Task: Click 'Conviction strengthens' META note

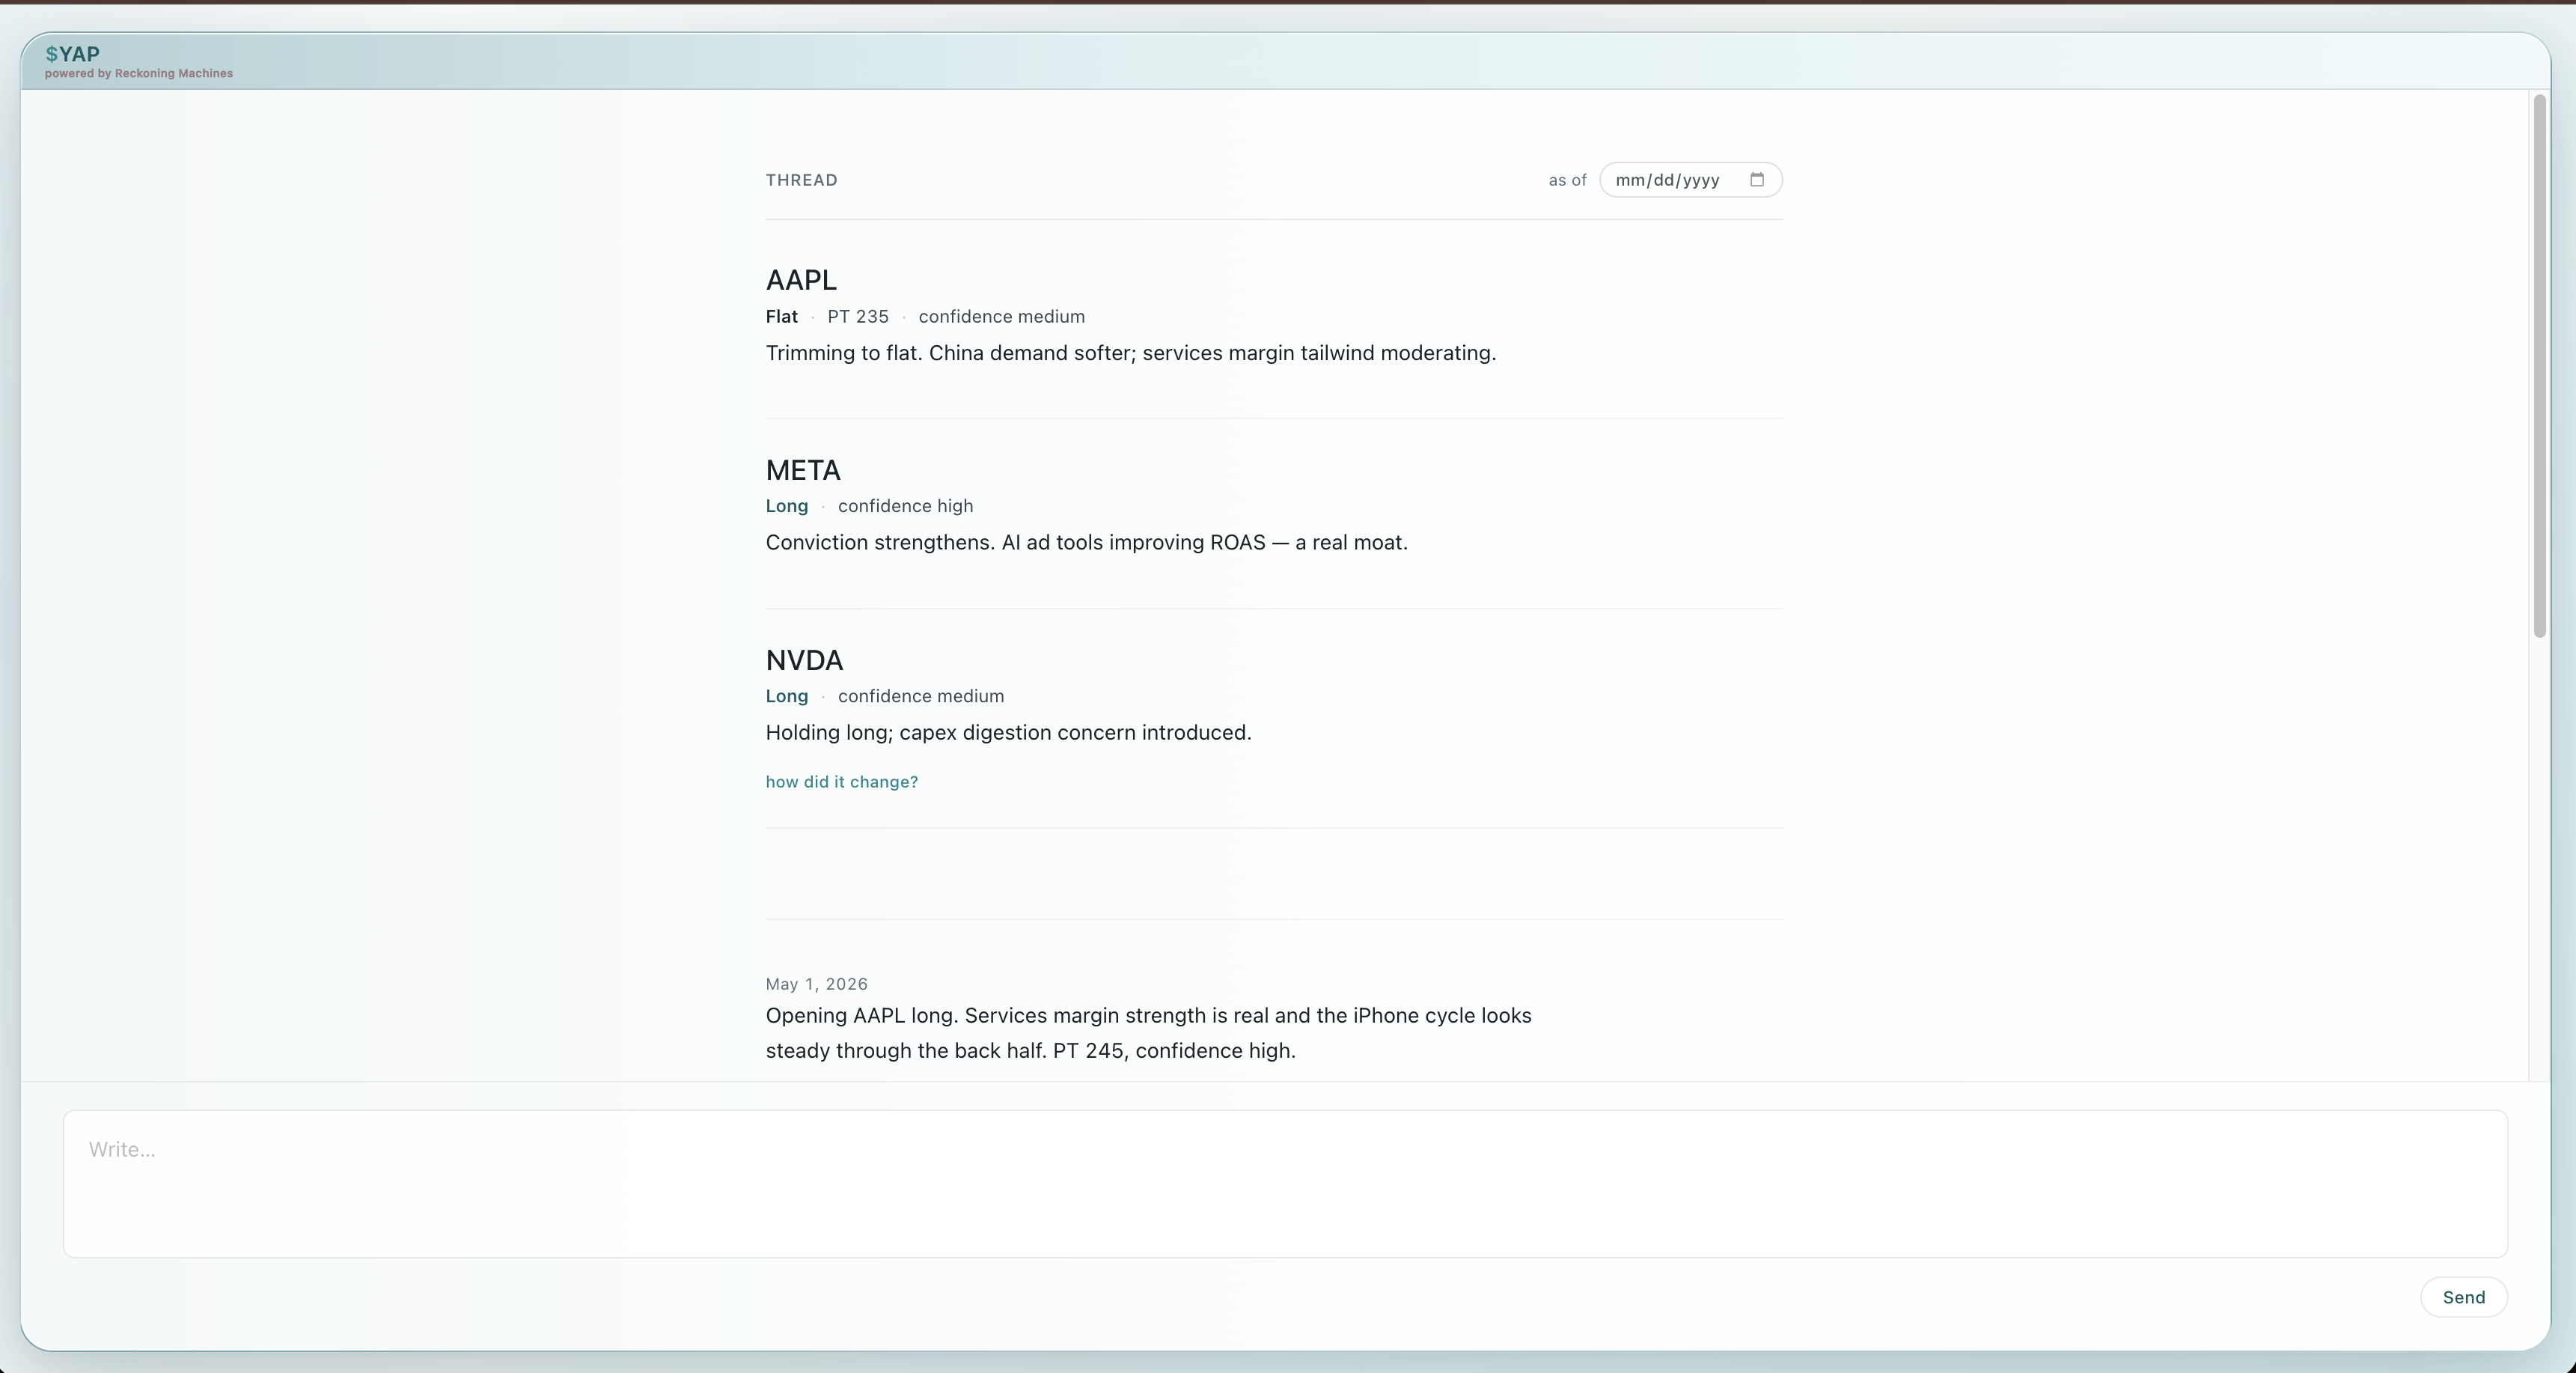Action: pos(1086,543)
